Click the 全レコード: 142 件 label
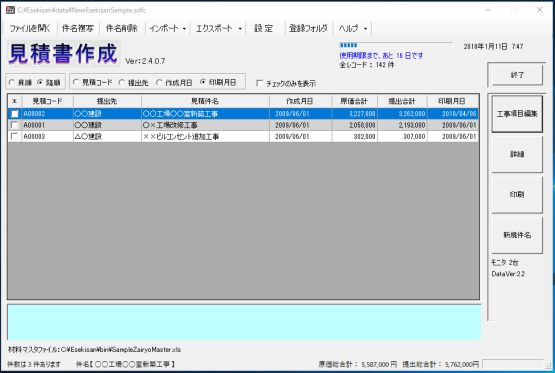Screen dimensions: 555x373 pos(366,65)
